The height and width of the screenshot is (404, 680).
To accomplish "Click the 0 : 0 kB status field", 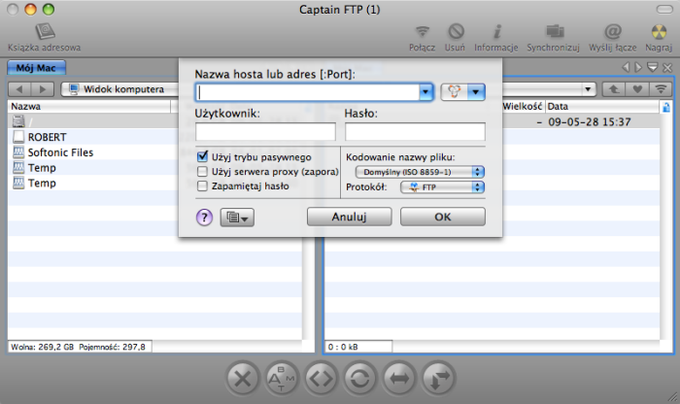I will pos(358,347).
